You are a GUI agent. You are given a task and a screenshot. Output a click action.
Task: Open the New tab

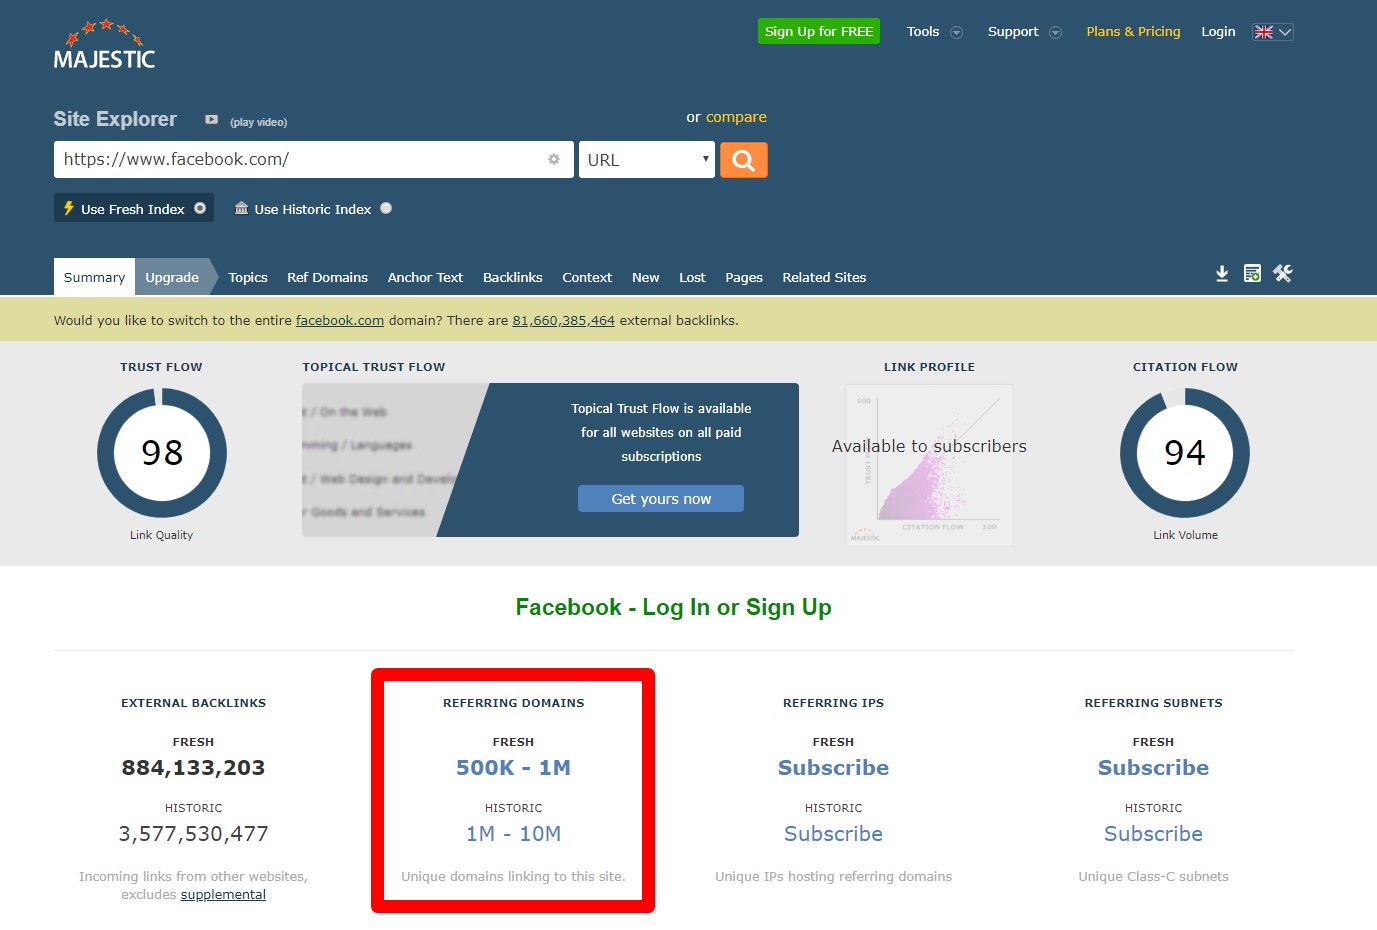click(645, 277)
